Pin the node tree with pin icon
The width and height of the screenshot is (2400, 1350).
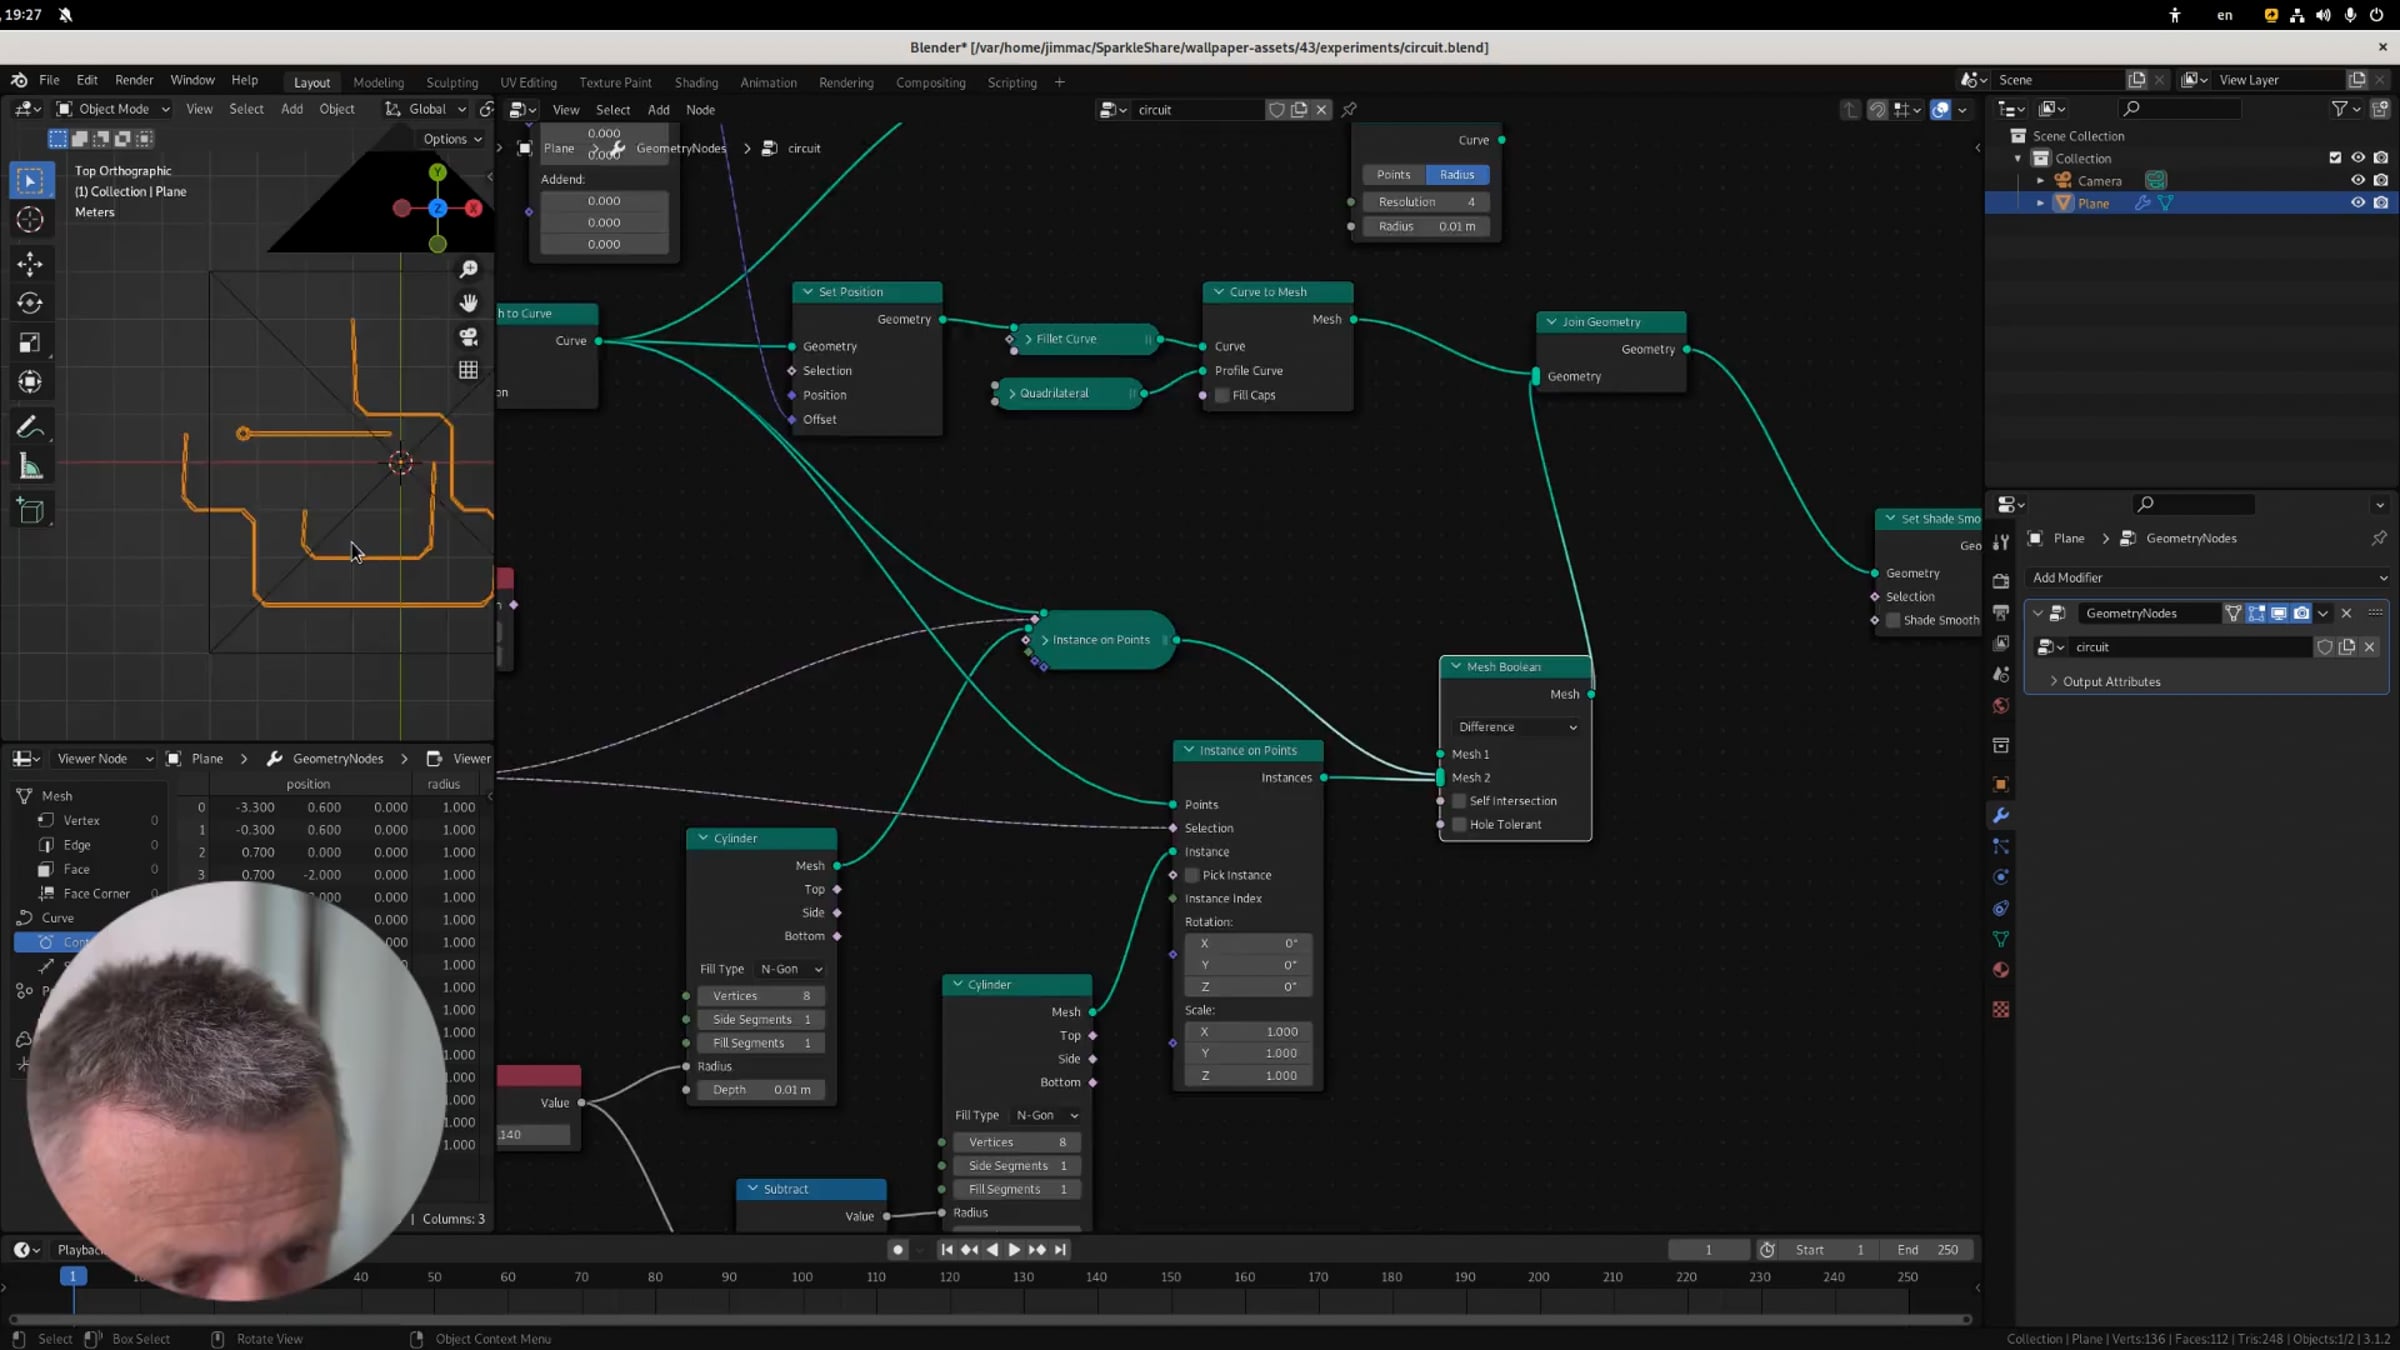point(1349,110)
